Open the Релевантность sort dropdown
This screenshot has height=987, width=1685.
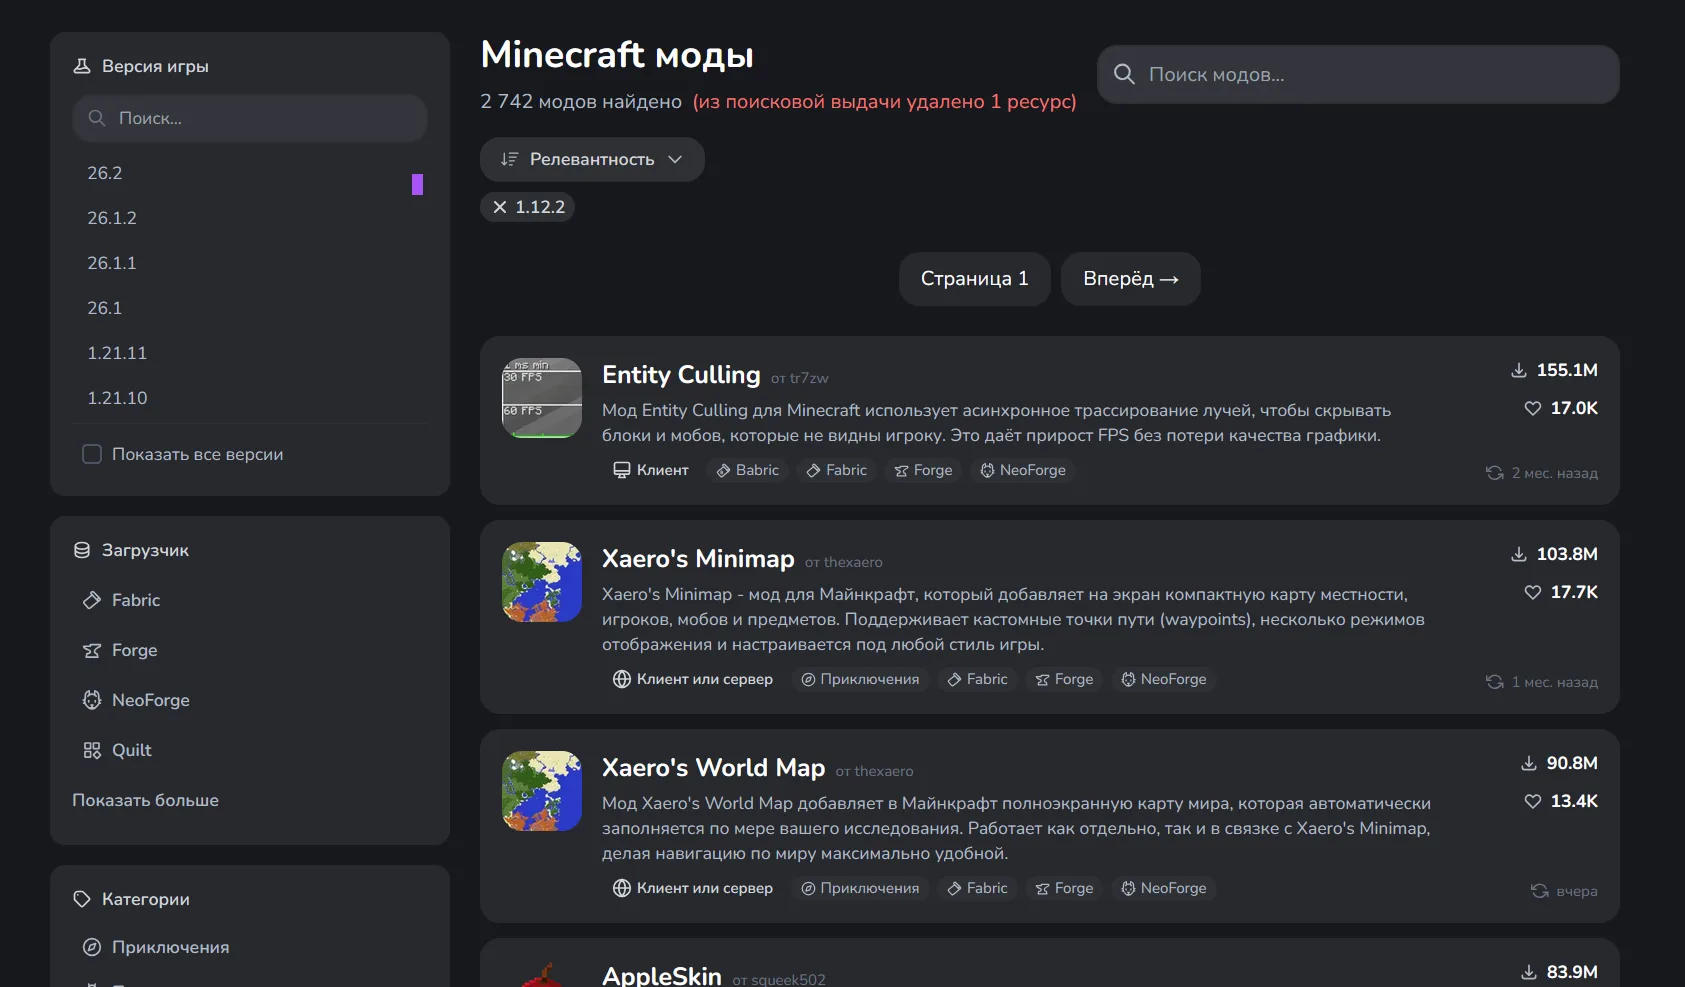point(592,159)
